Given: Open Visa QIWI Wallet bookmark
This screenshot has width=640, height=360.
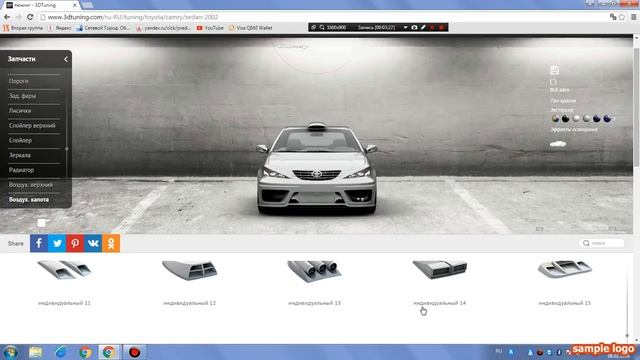Looking at the screenshot, I should [250, 28].
